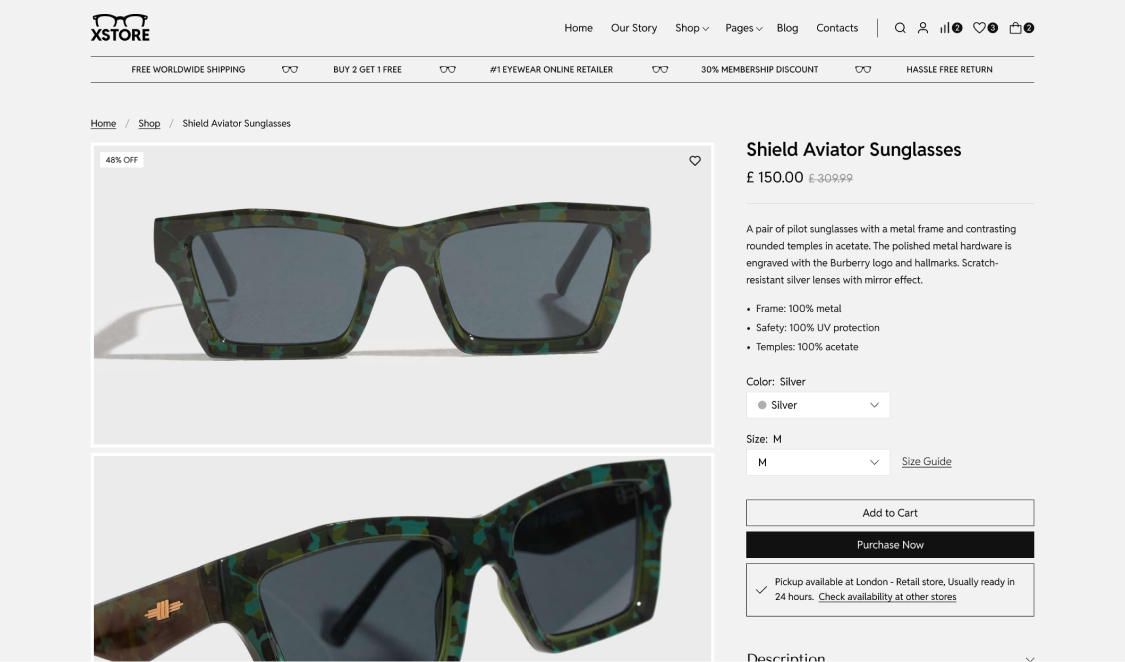The height and width of the screenshot is (662, 1125).
Task: Click the Purchase Now button
Action: [889, 545]
